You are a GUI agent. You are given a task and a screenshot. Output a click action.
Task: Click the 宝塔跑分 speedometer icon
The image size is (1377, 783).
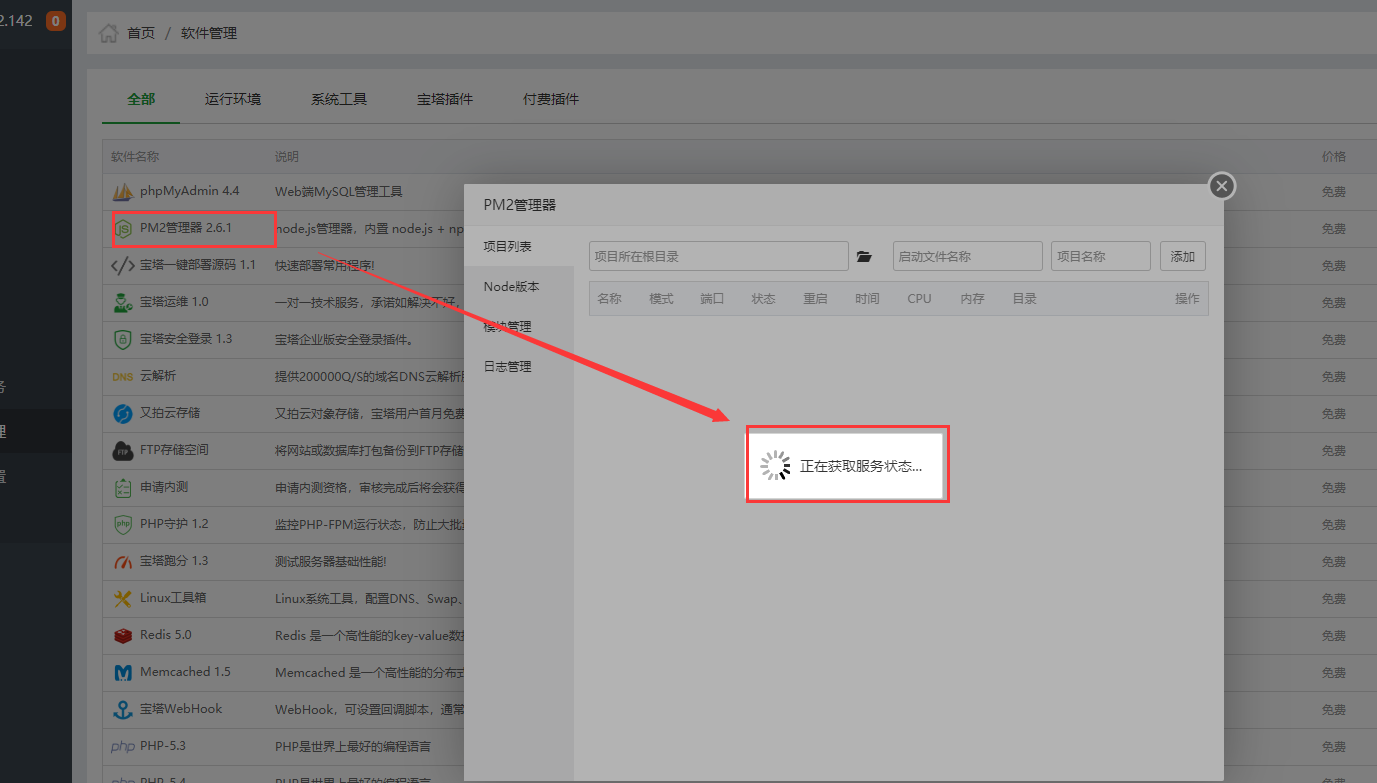click(122, 561)
